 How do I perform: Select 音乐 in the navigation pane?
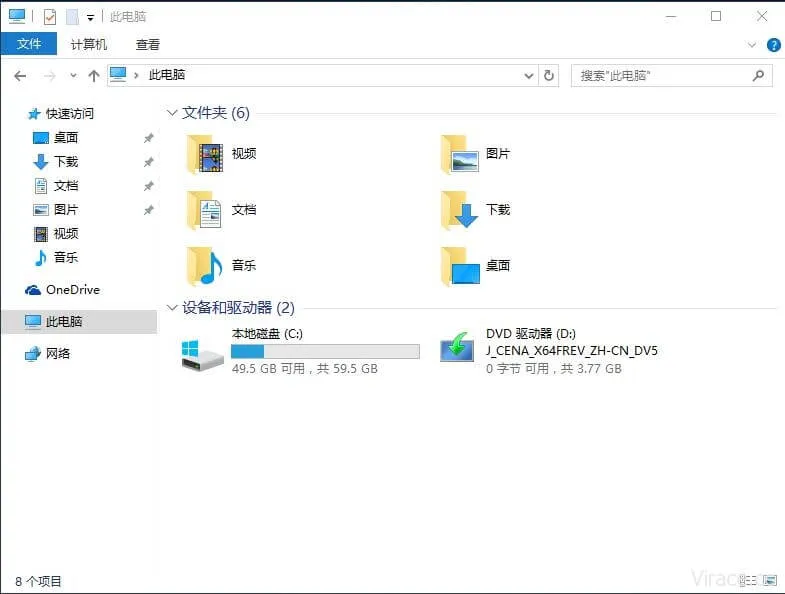click(x=66, y=257)
